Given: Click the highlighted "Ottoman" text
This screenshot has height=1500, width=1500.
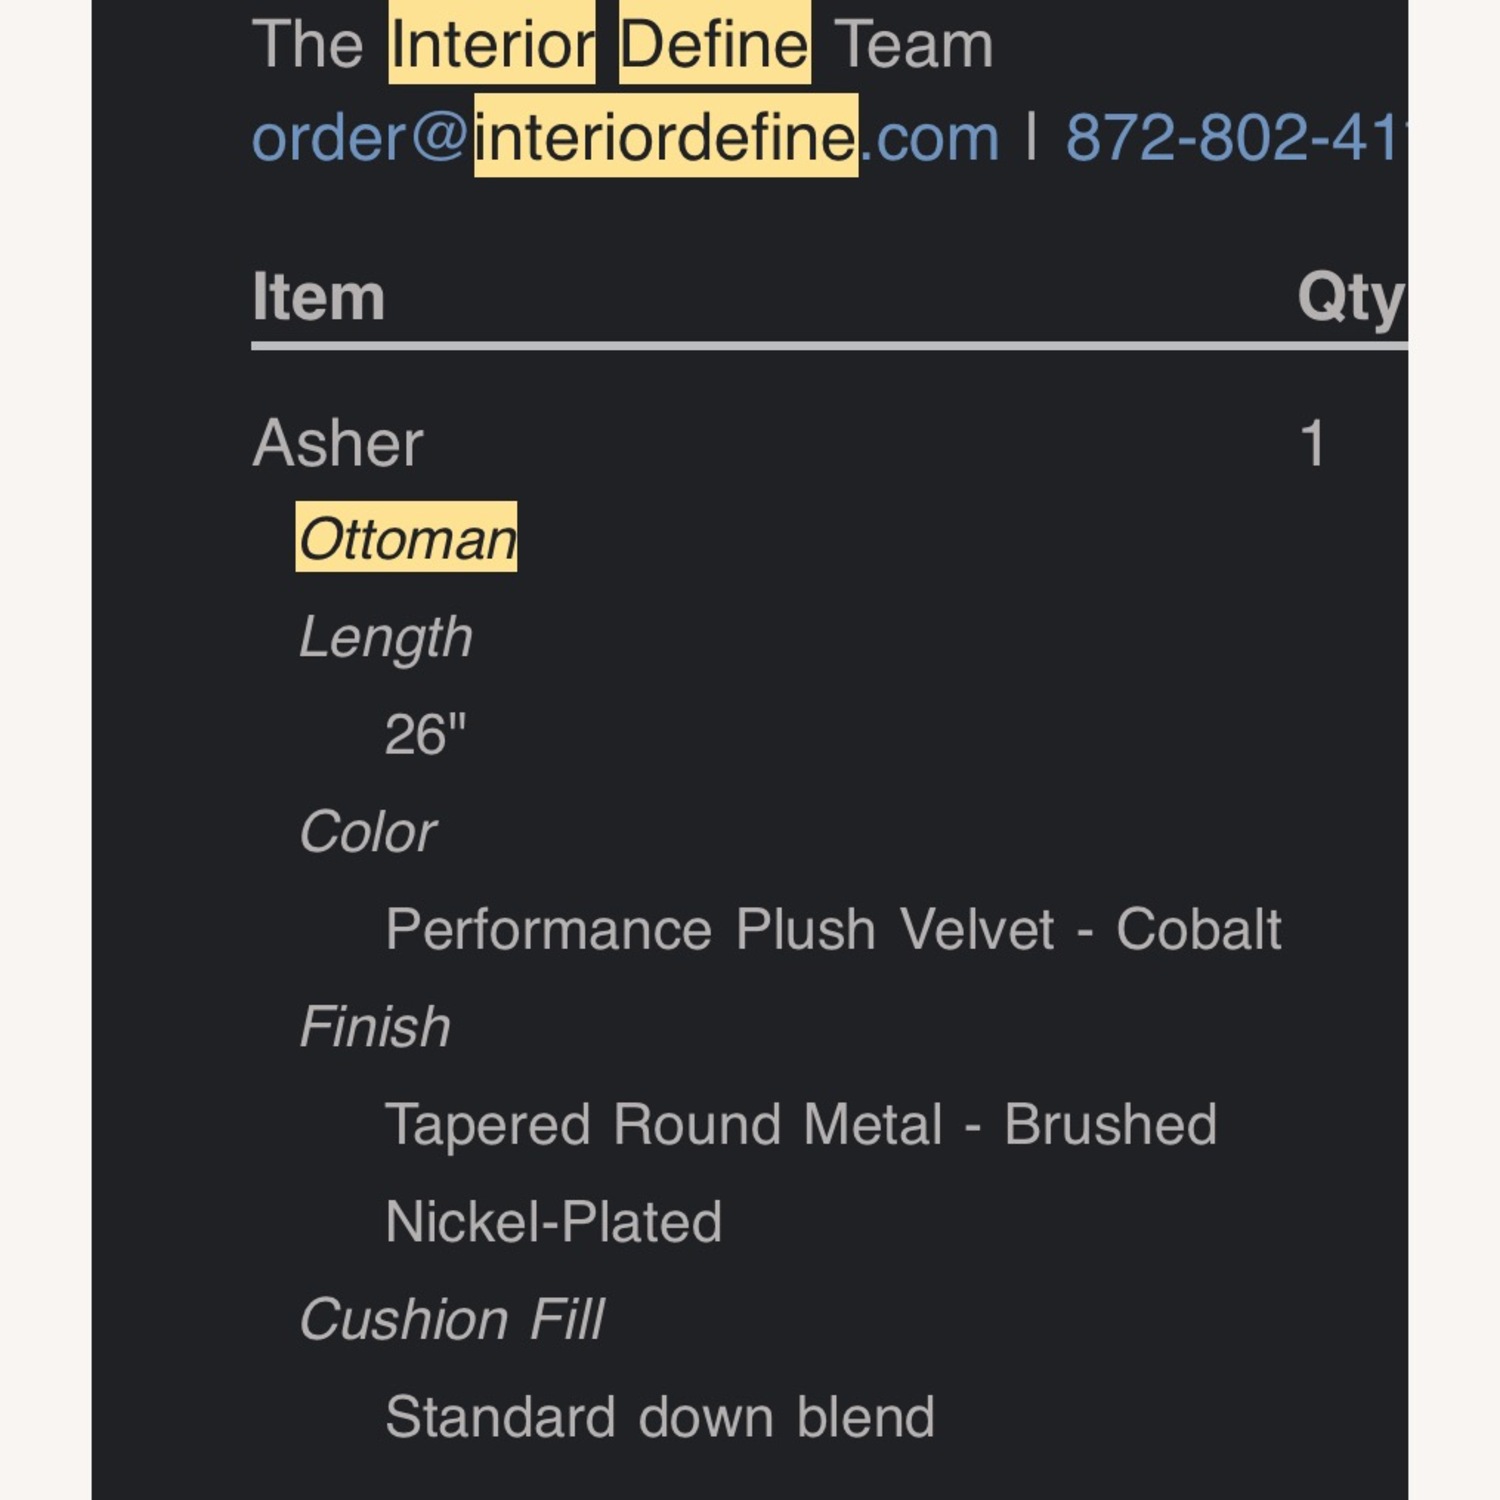Looking at the screenshot, I should pyautogui.click(x=406, y=539).
